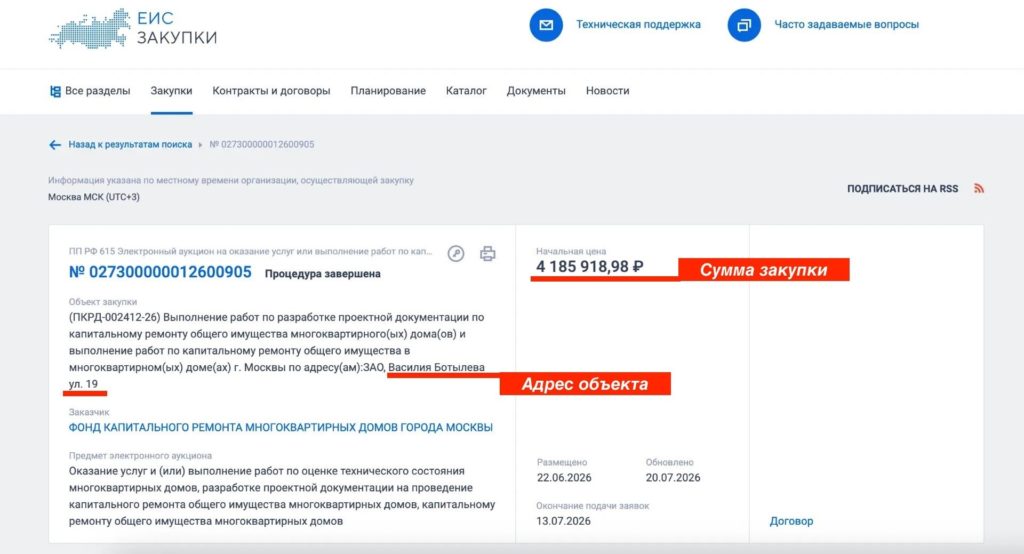Open the Новости section
This screenshot has height=554, width=1024.
pos(607,91)
